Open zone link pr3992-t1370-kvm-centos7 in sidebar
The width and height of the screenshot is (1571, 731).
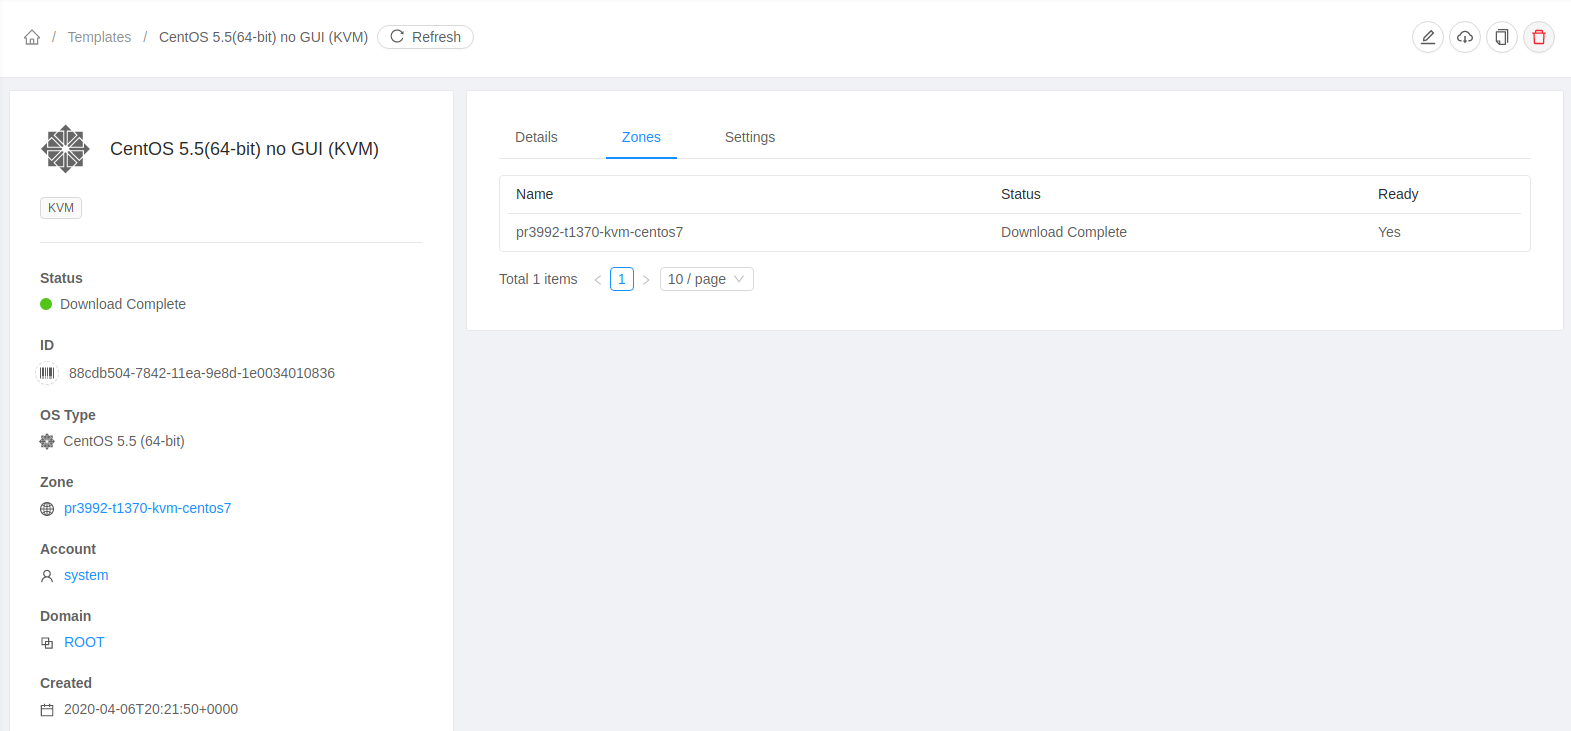click(147, 508)
